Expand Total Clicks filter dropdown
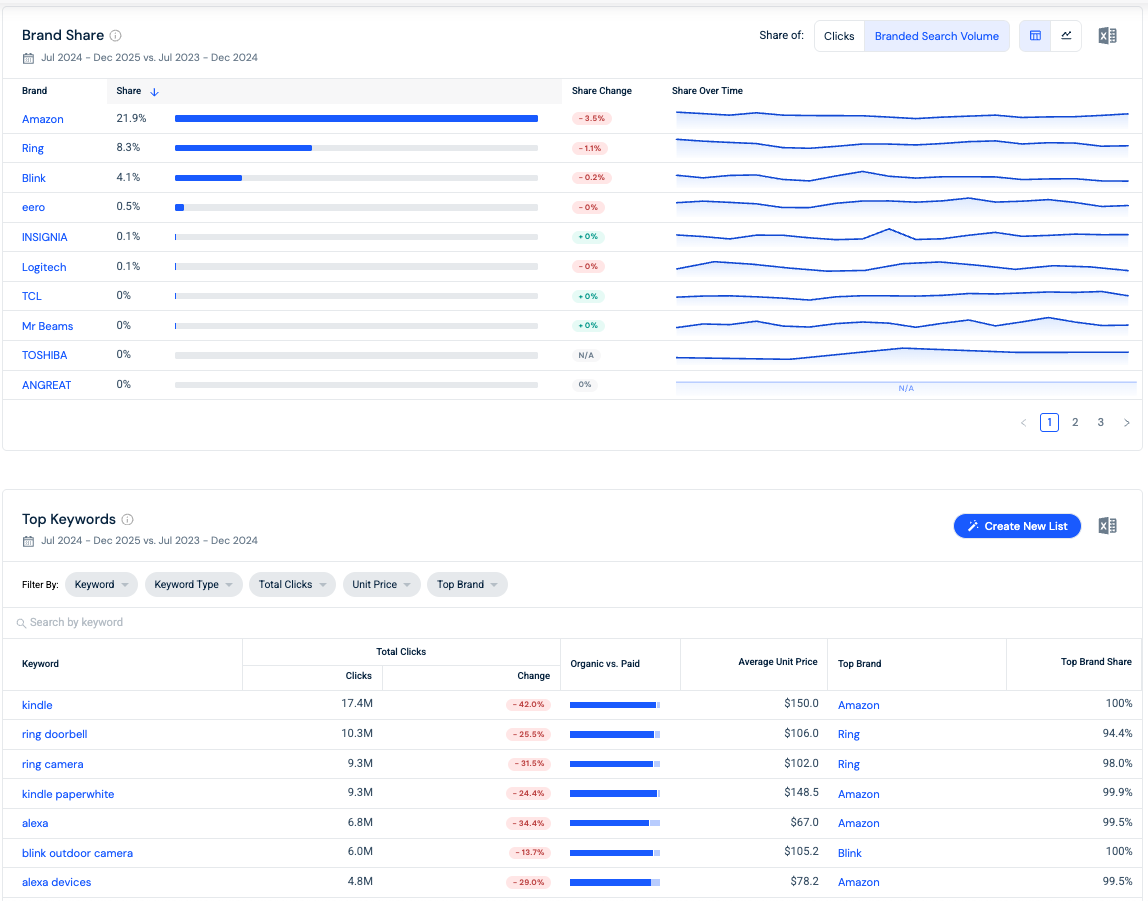1148x901 pixels. pos(292,584)
